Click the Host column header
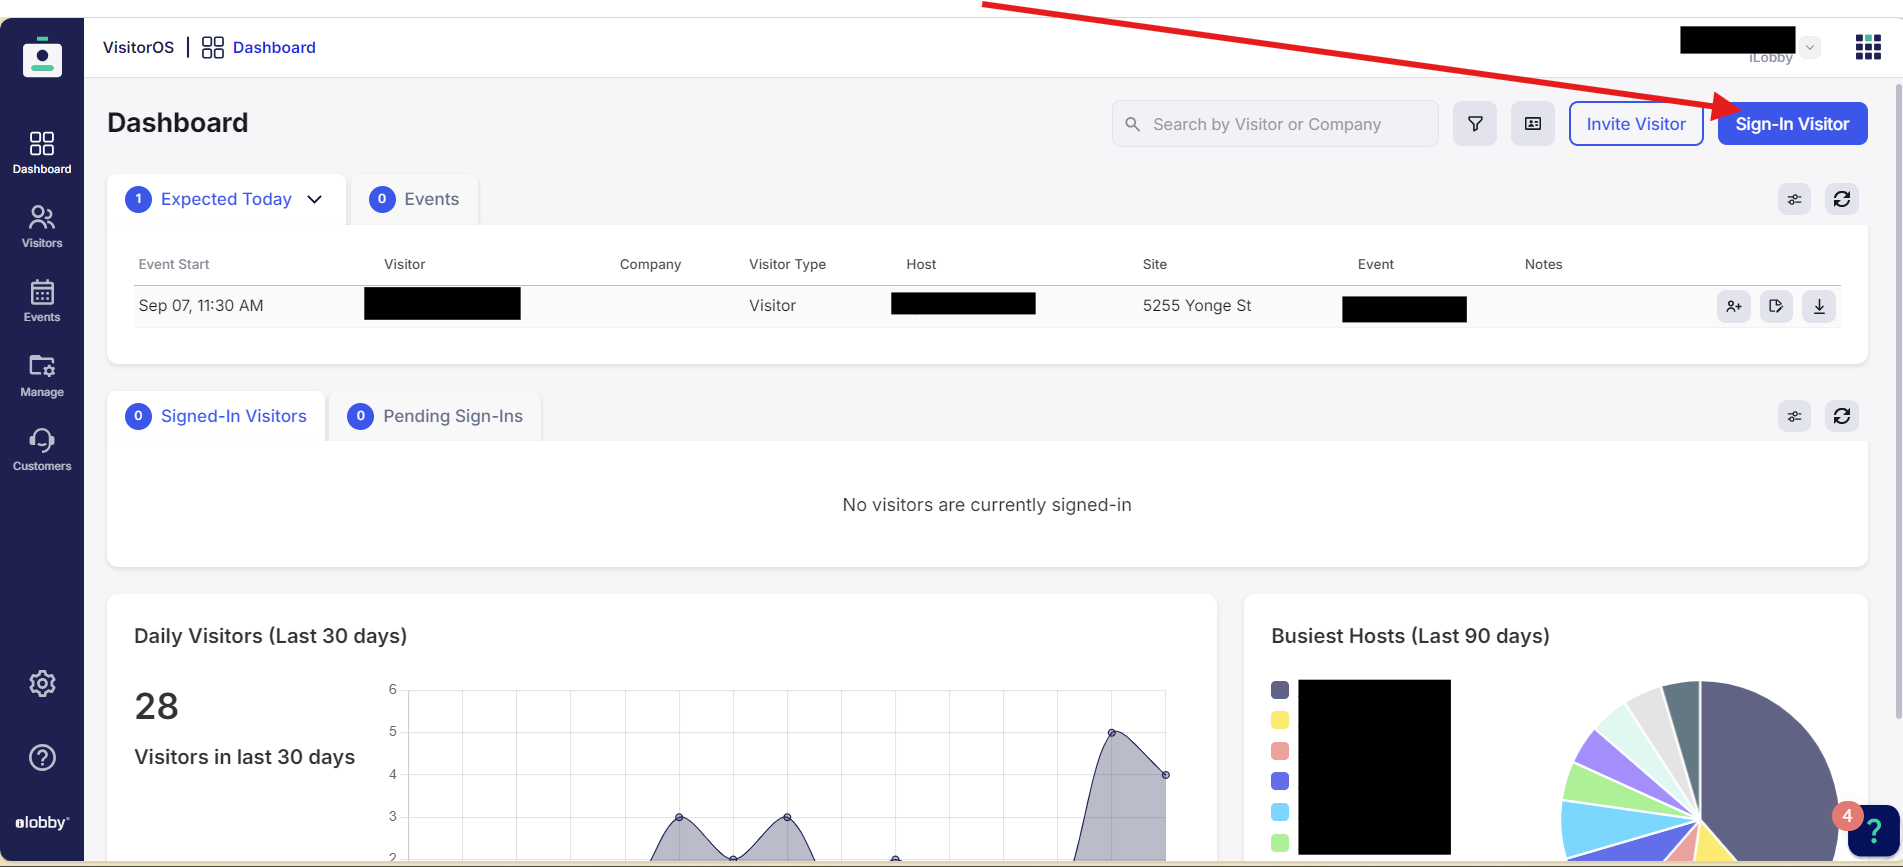 click(x=921, y=264)
